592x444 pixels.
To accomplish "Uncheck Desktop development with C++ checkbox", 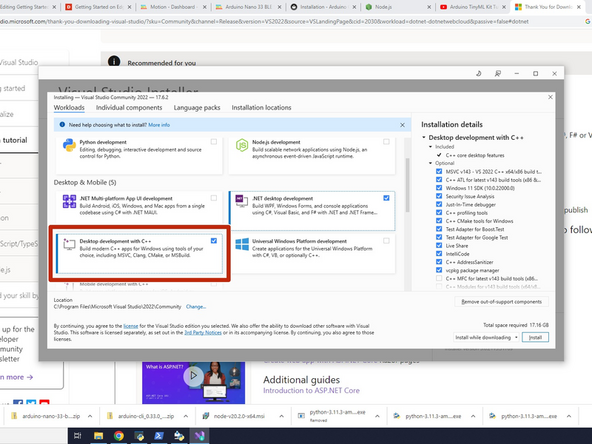I will click(x=214, y=240).
